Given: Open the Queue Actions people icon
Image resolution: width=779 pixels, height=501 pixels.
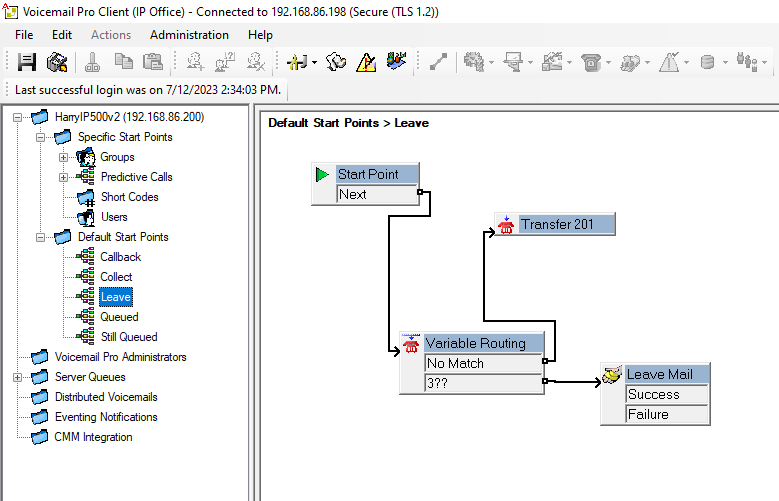Looking at the screenshot, I should (x=747, y=62).
